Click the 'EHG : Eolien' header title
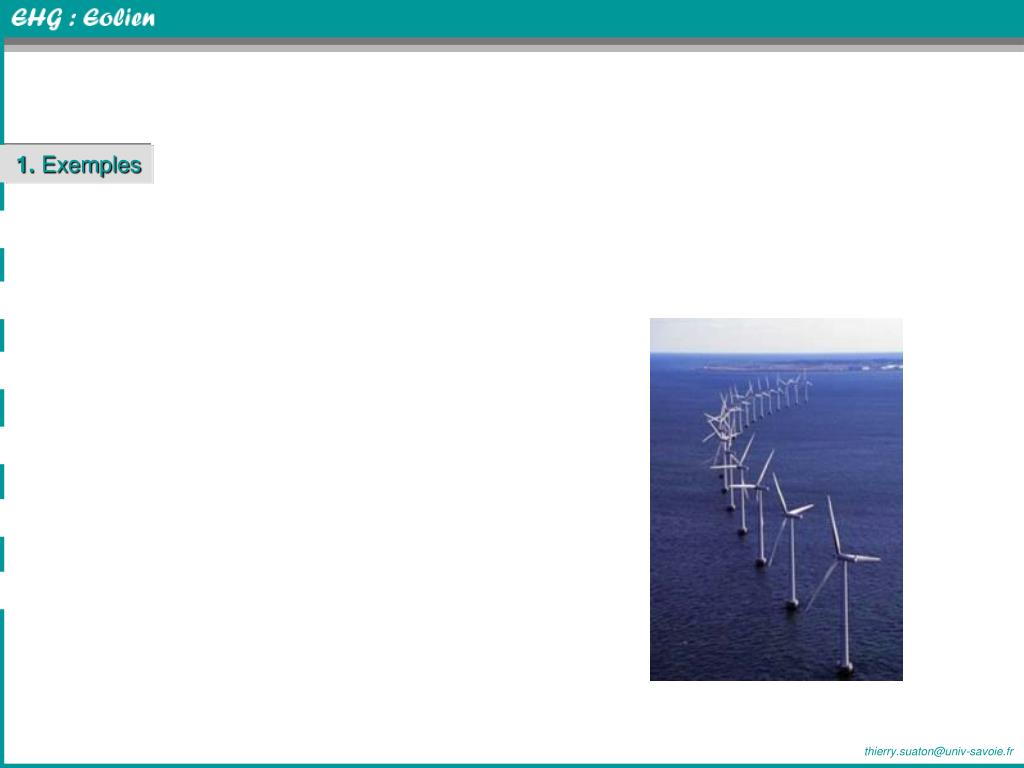Image resolution: width=1024 pixels, height=768 pixels. click(83, 18)
